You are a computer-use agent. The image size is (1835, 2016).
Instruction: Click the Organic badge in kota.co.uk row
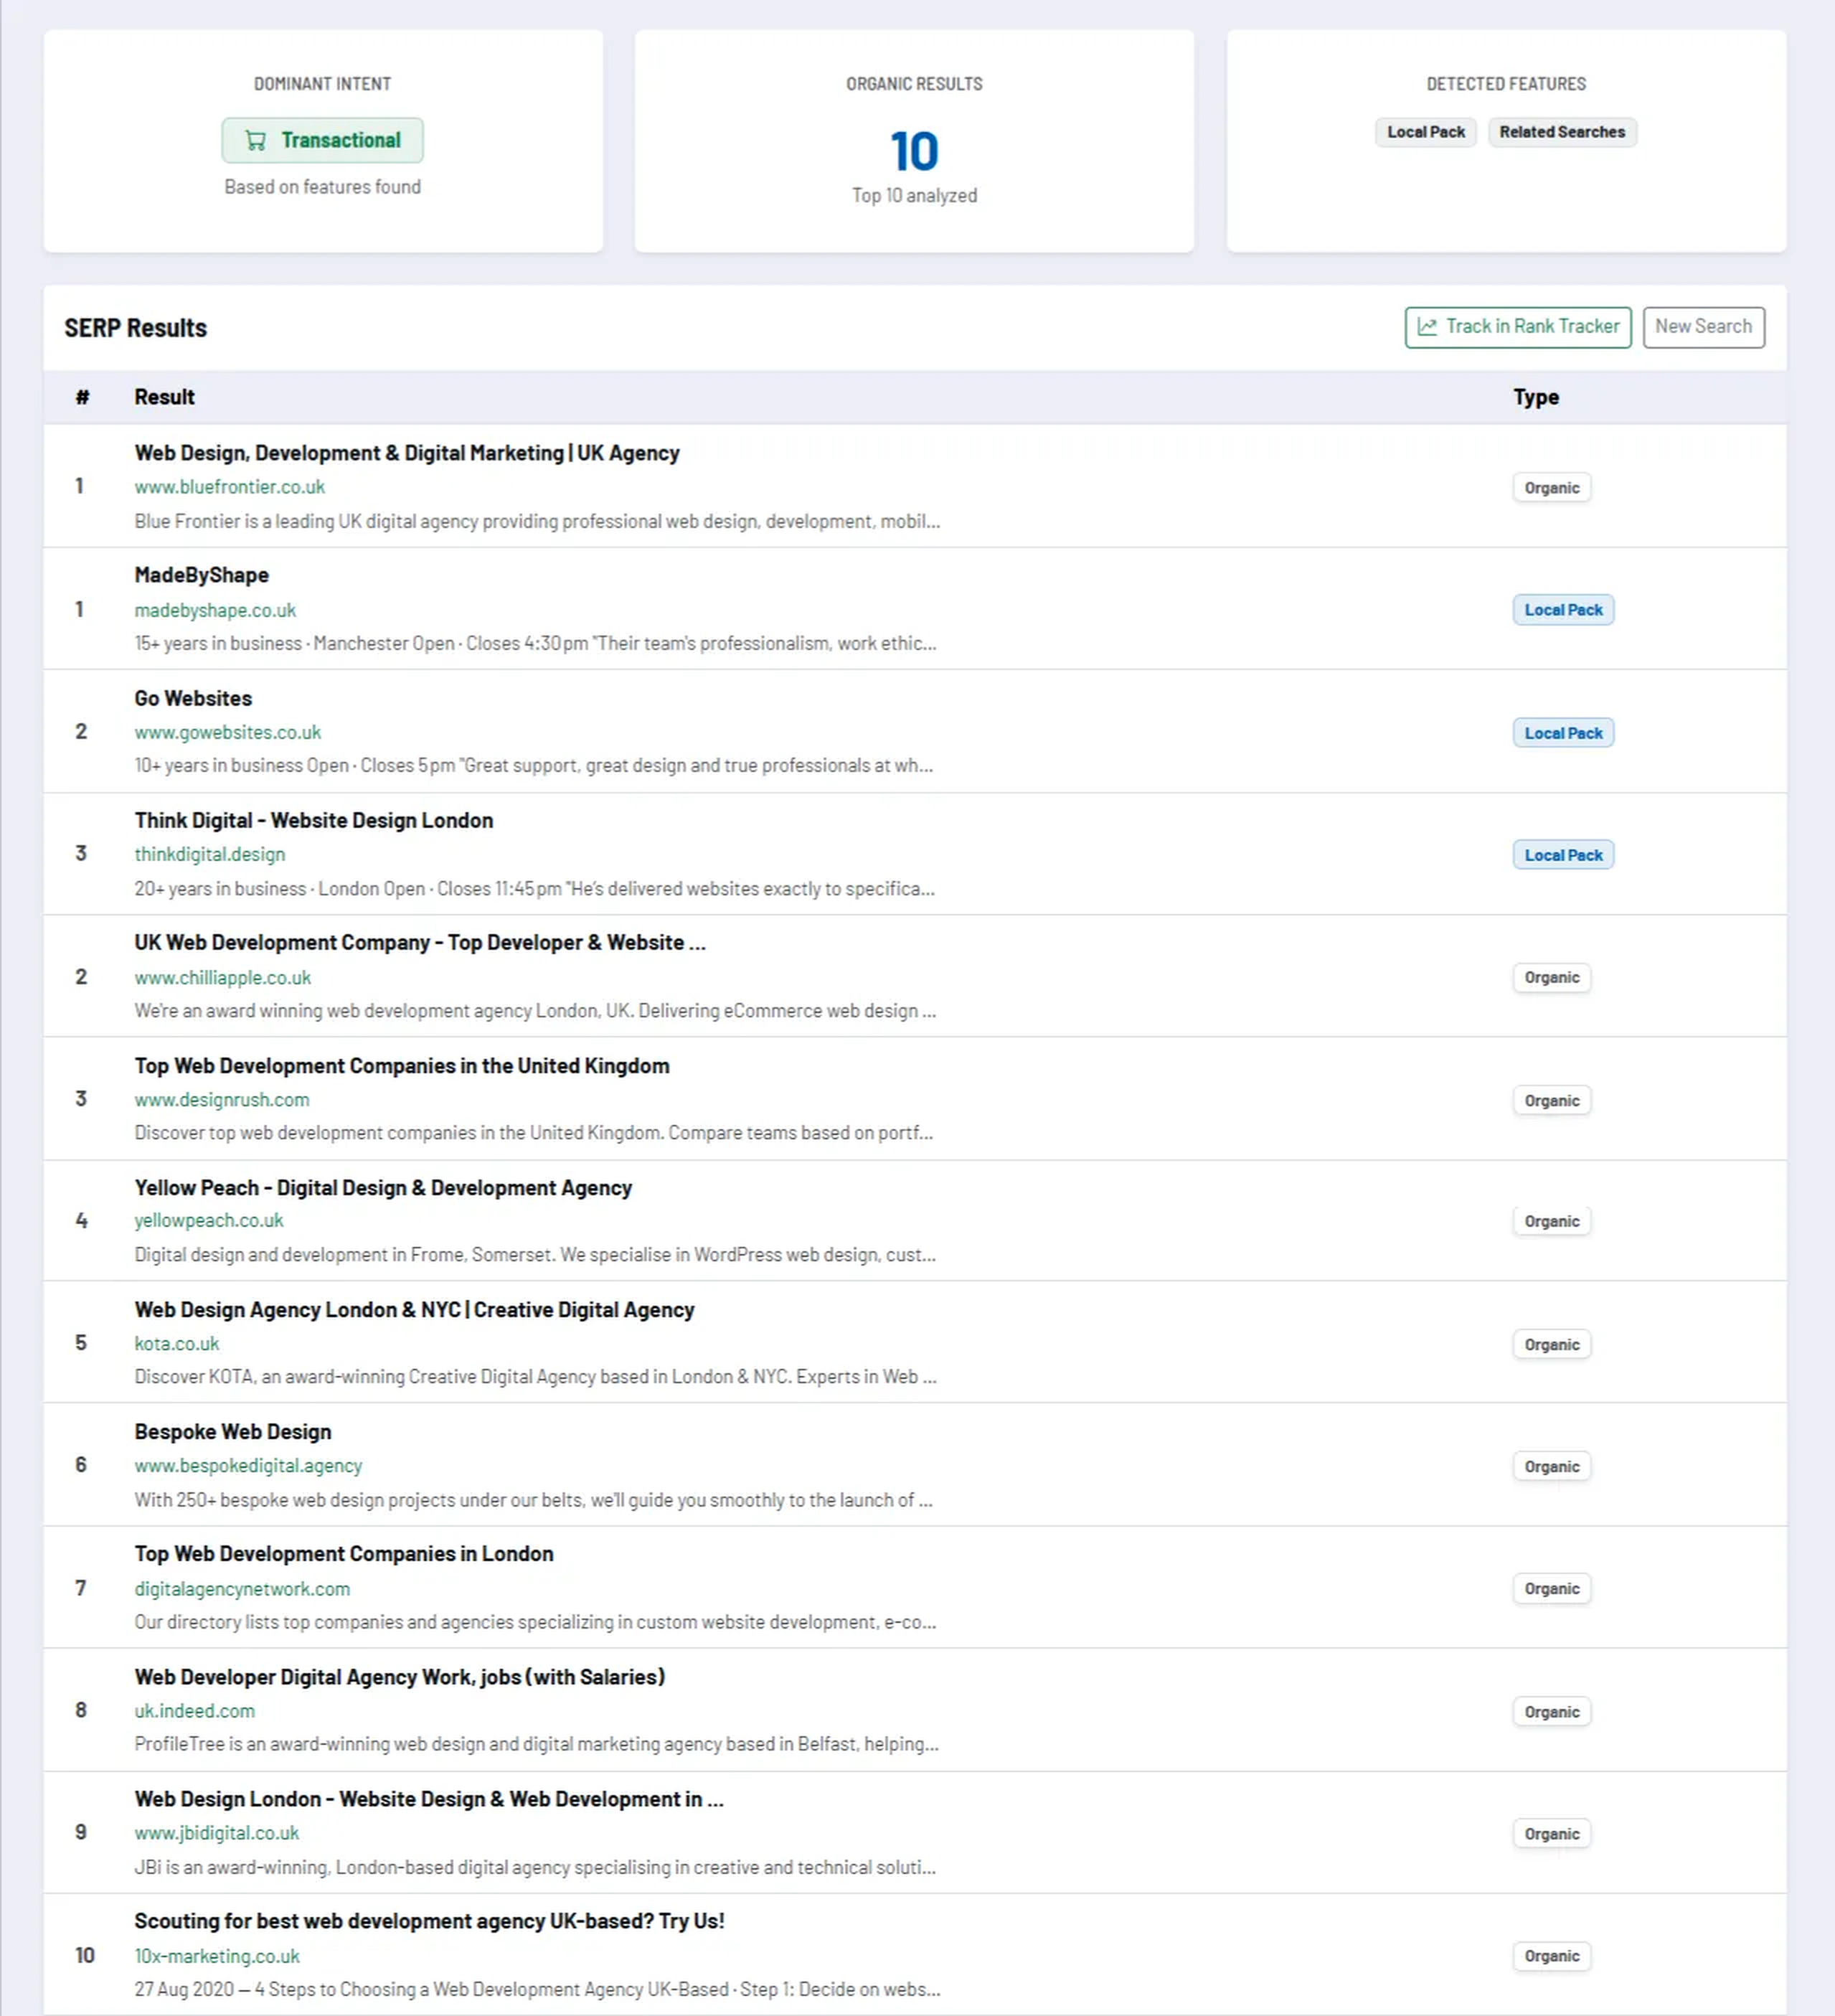coord(1551,1344)
